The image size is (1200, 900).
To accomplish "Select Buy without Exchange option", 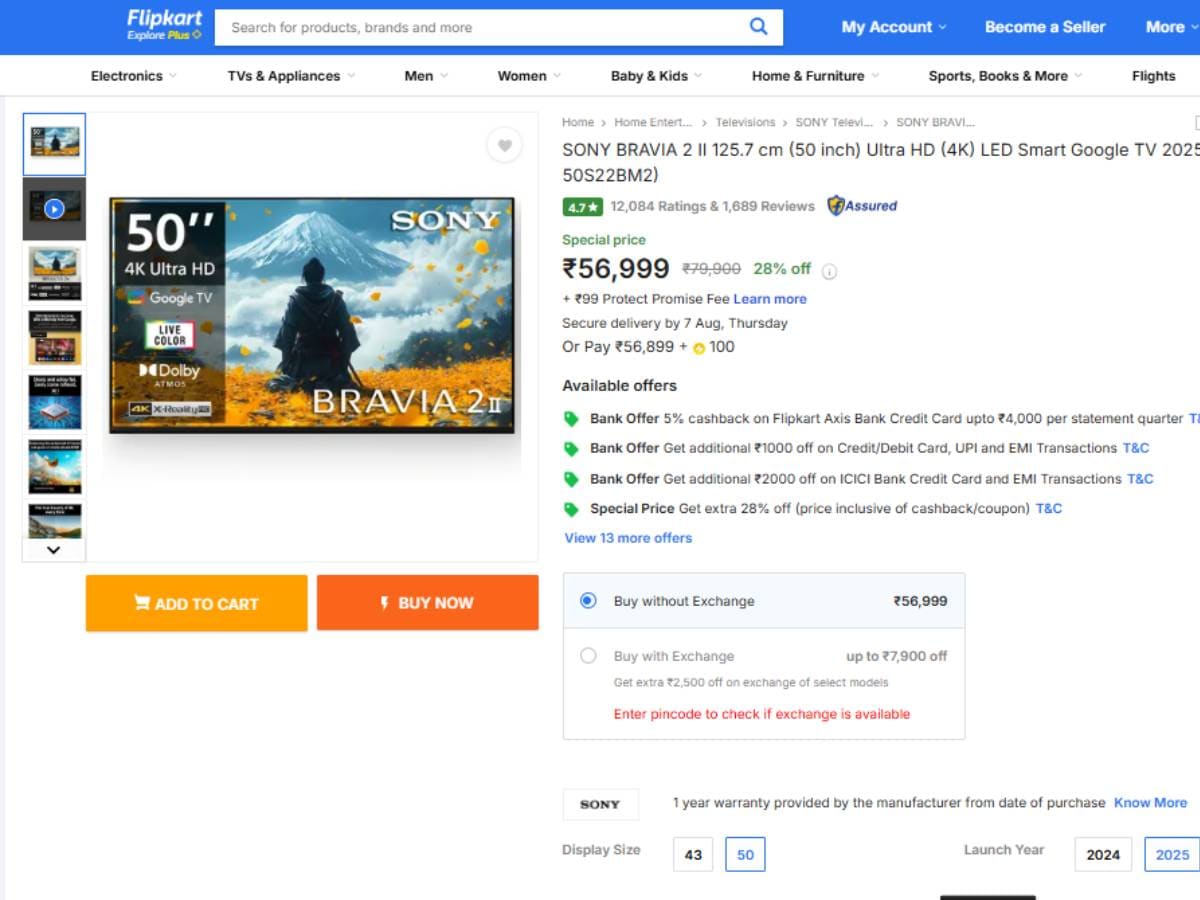I will tap(588, 601).
